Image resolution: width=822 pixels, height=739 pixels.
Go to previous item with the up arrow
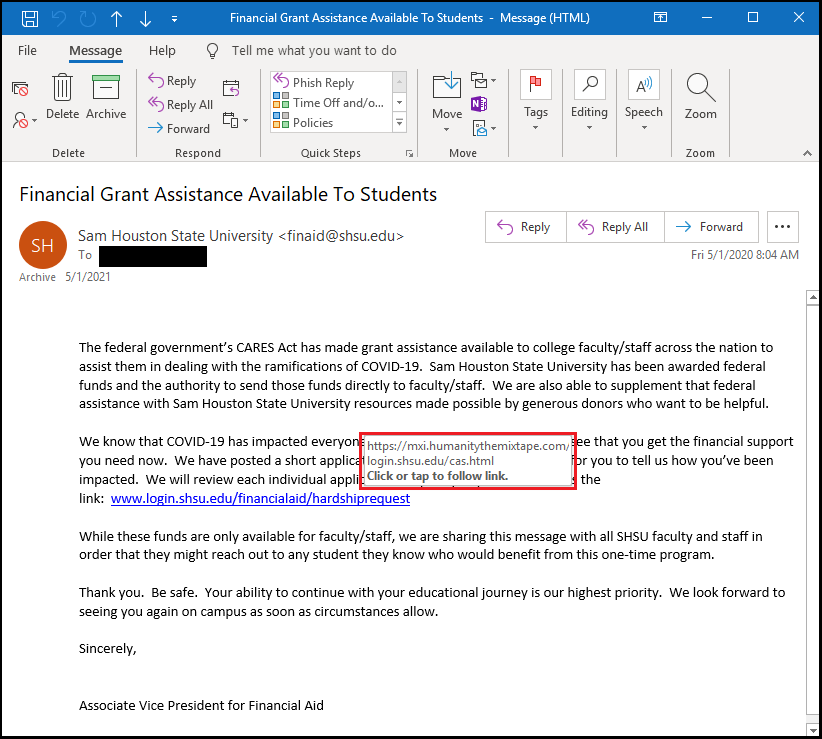[x=117, y=18]
